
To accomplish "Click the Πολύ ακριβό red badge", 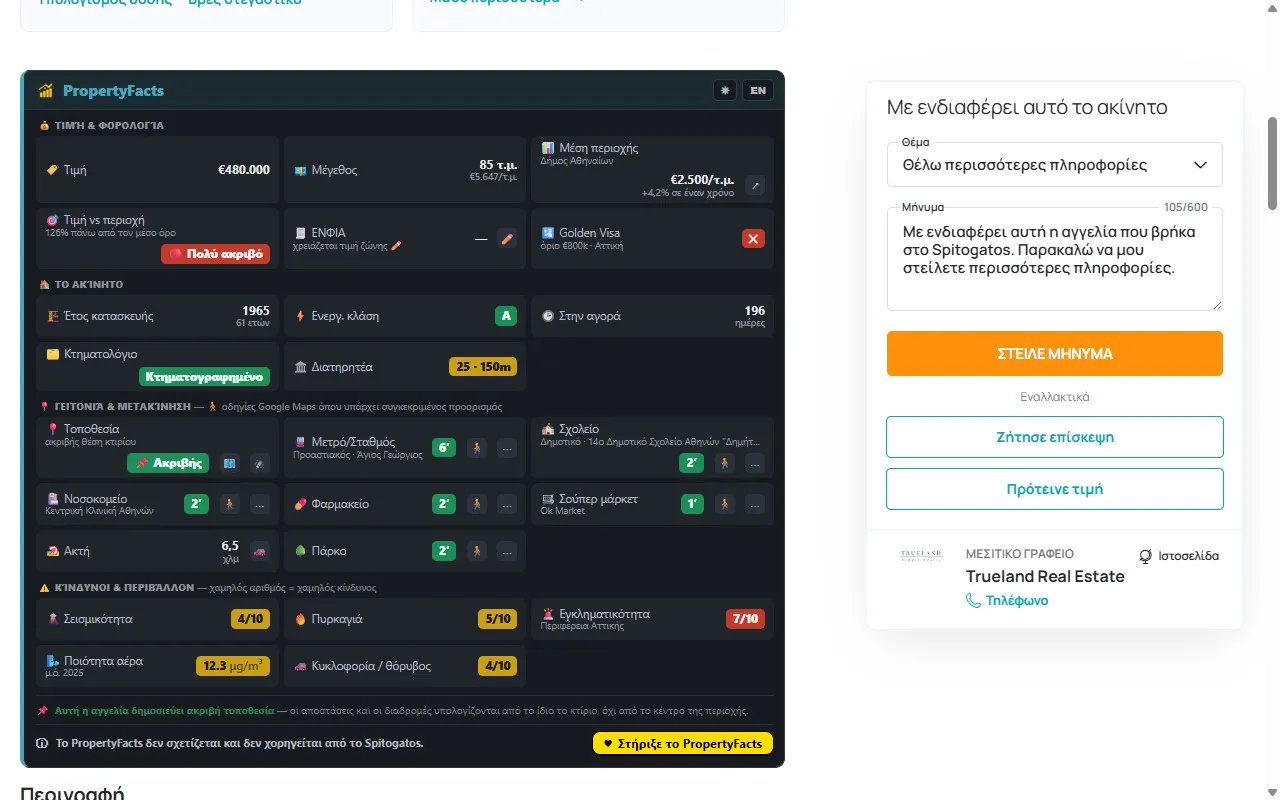I will [215, 254].
